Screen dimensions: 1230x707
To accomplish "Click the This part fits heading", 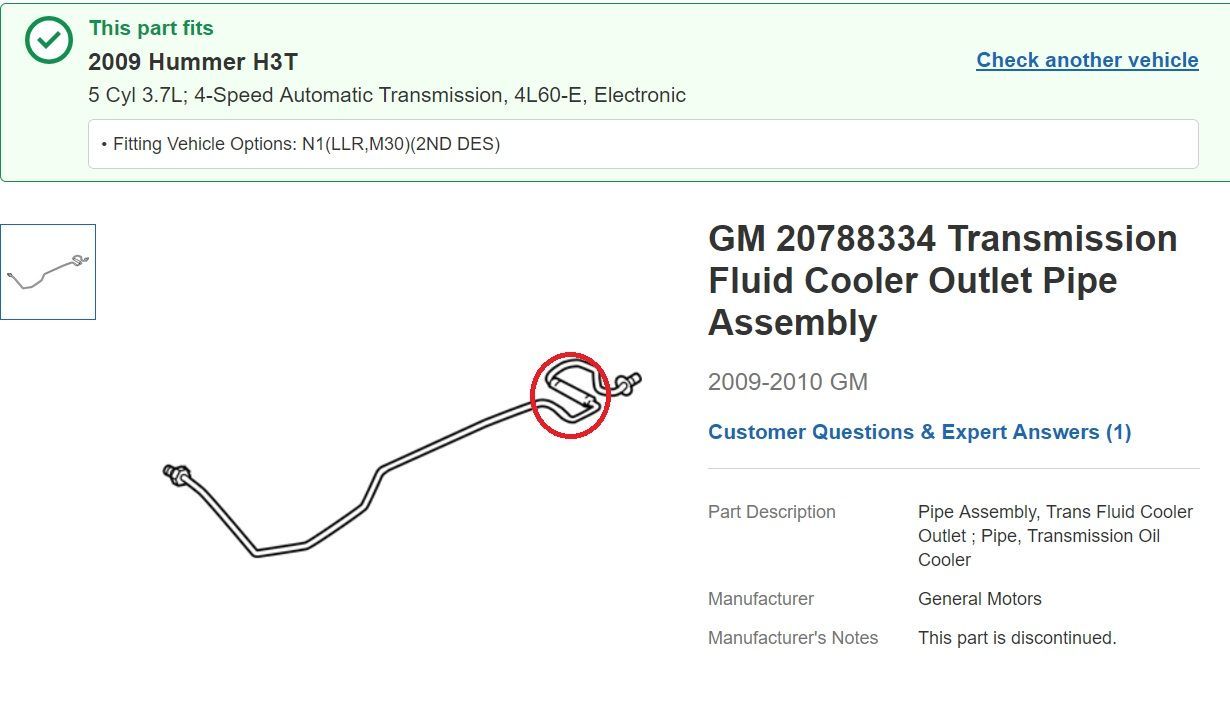I will click(151, 28).
